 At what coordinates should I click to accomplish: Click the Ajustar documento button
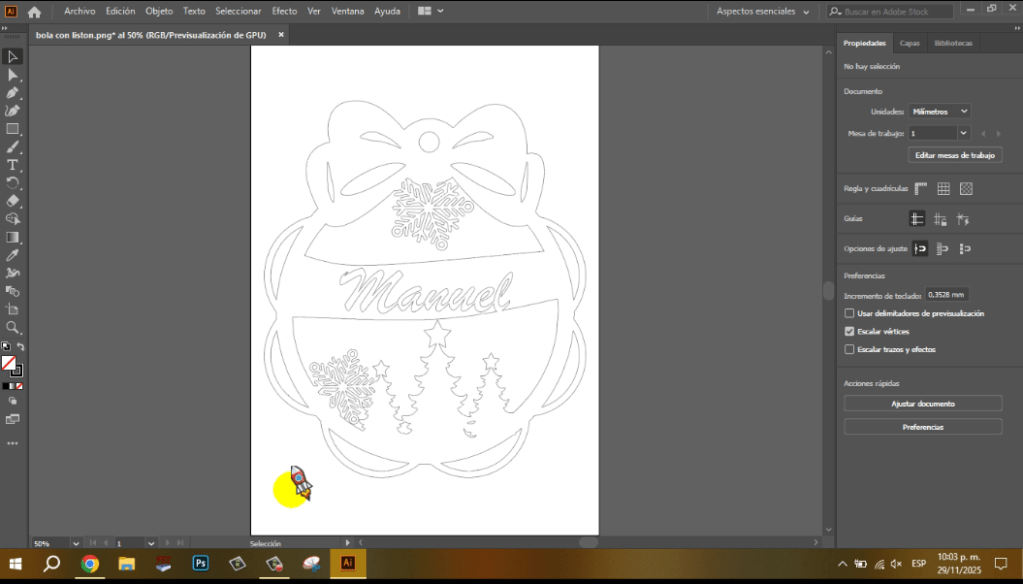tap(921, 402)
